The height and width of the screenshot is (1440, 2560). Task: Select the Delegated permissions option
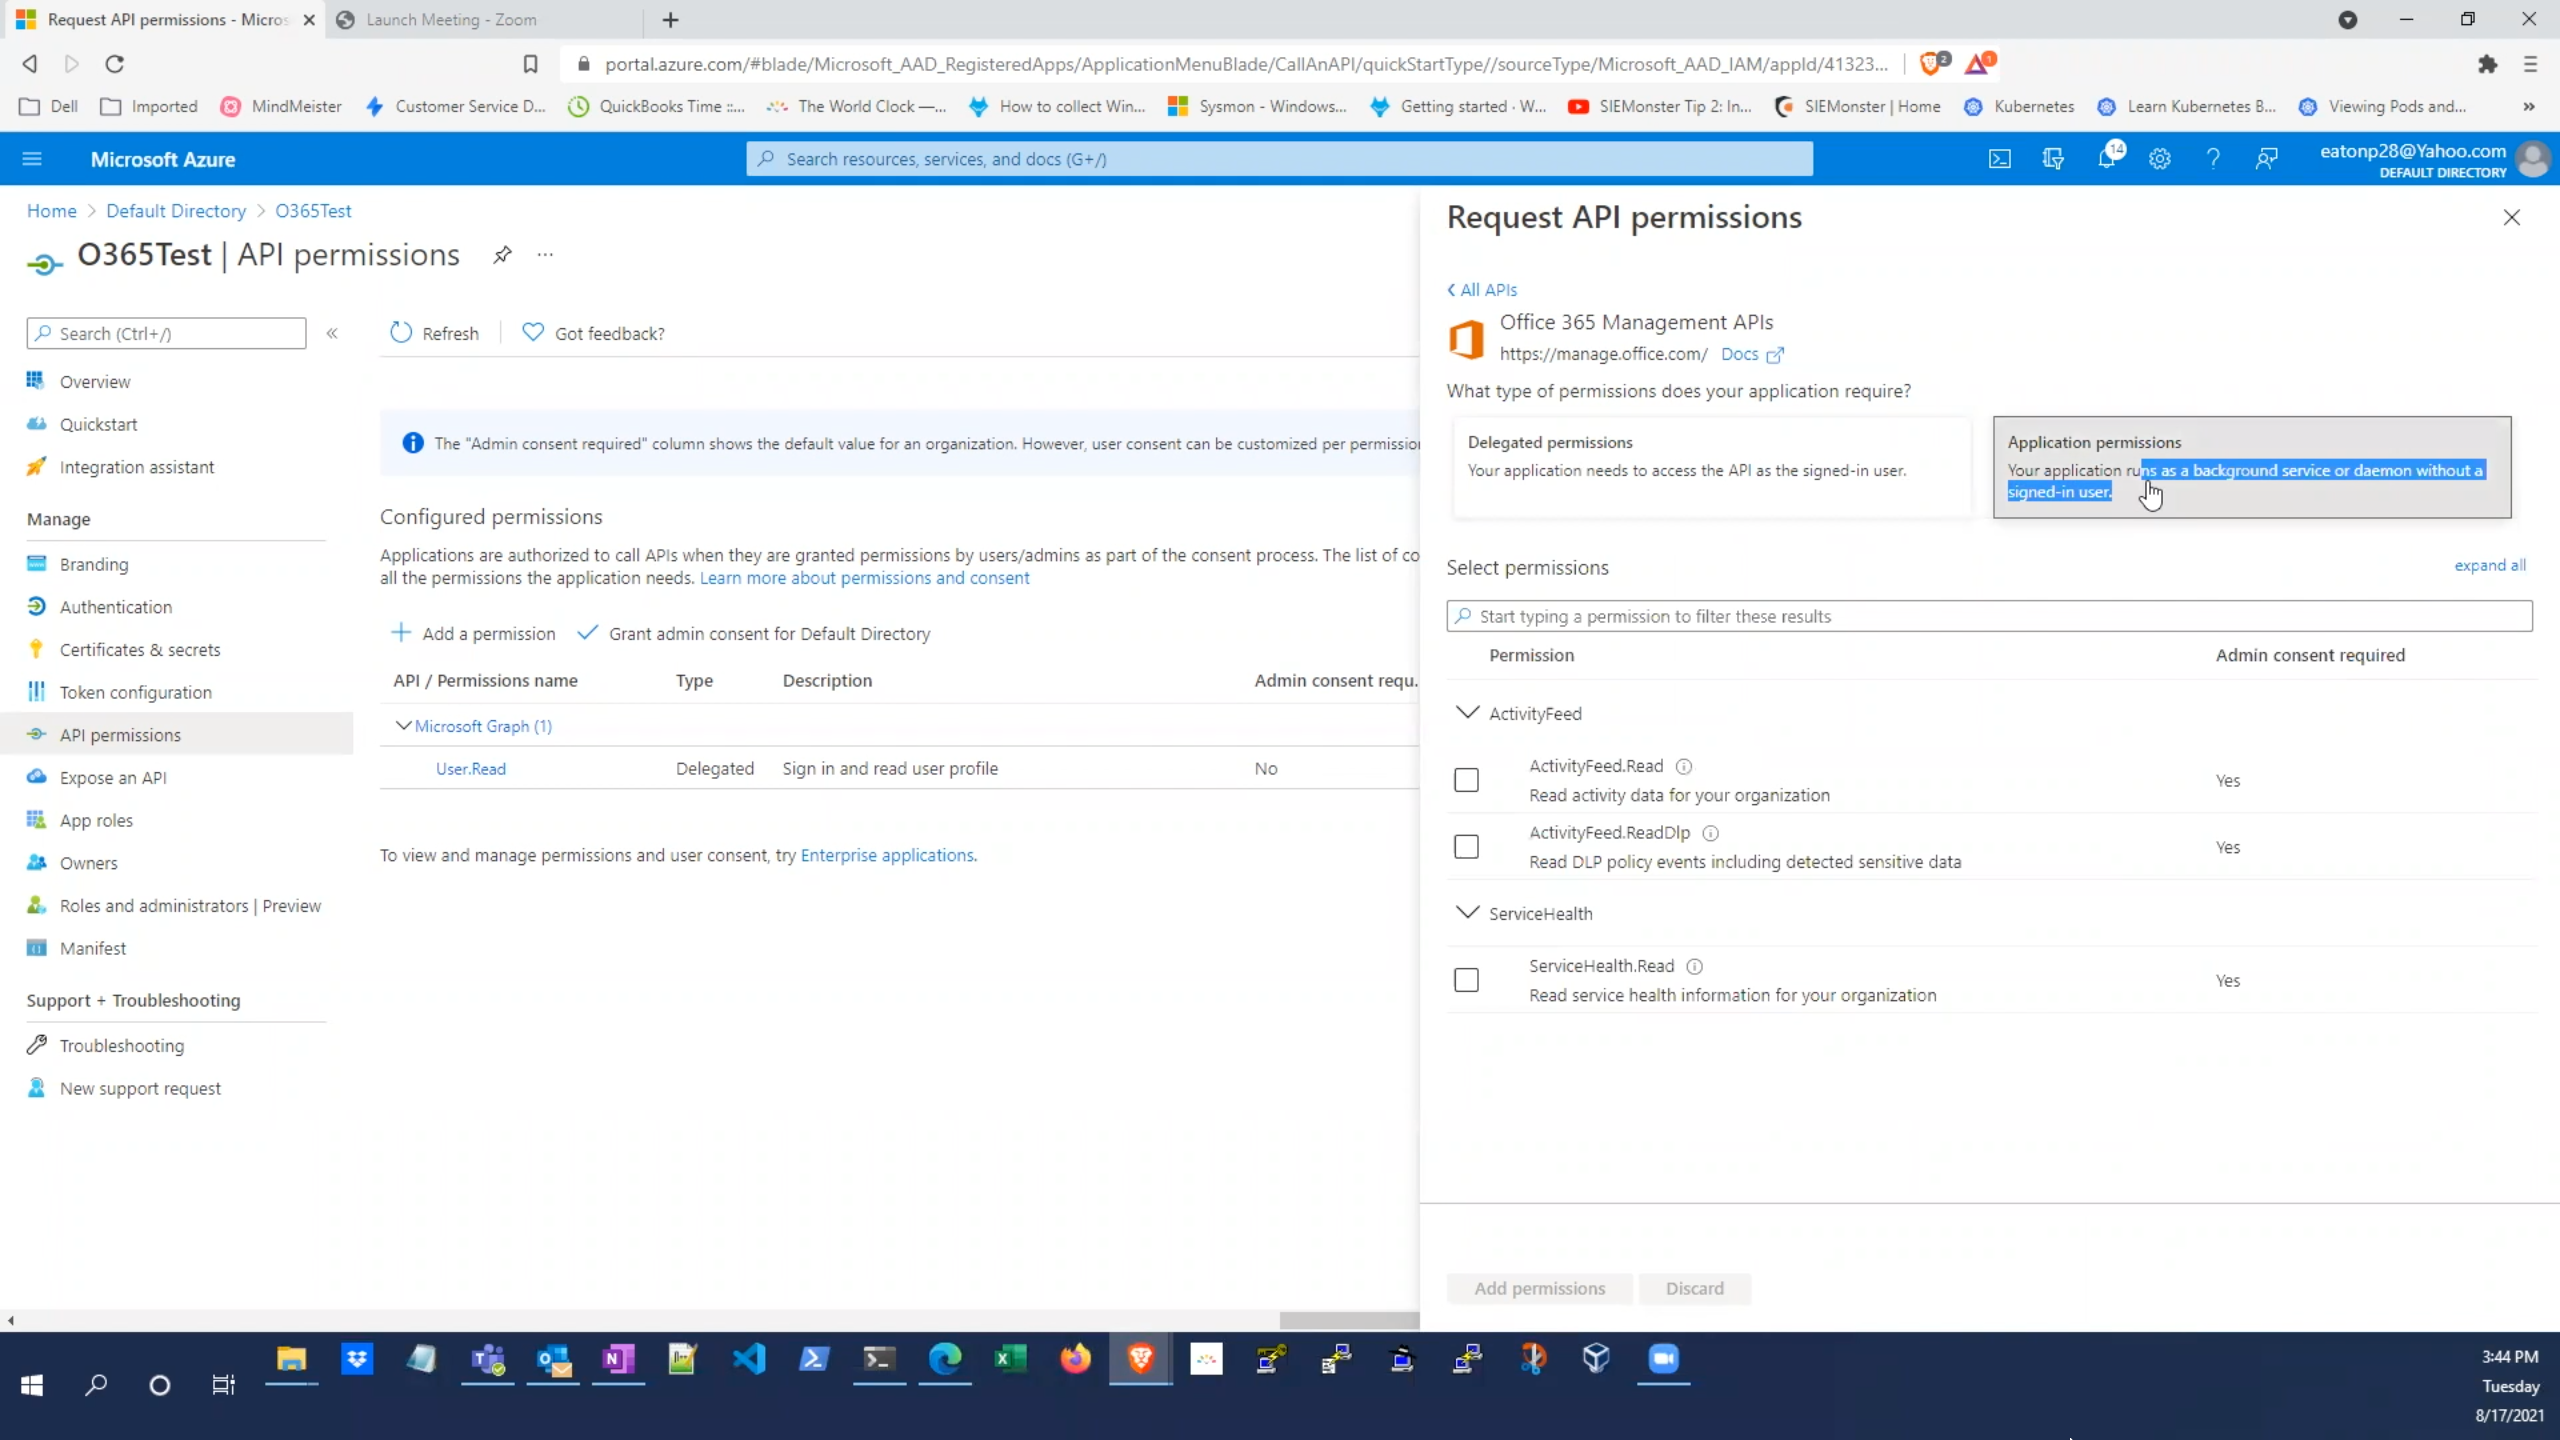(x=1710, y=466)
